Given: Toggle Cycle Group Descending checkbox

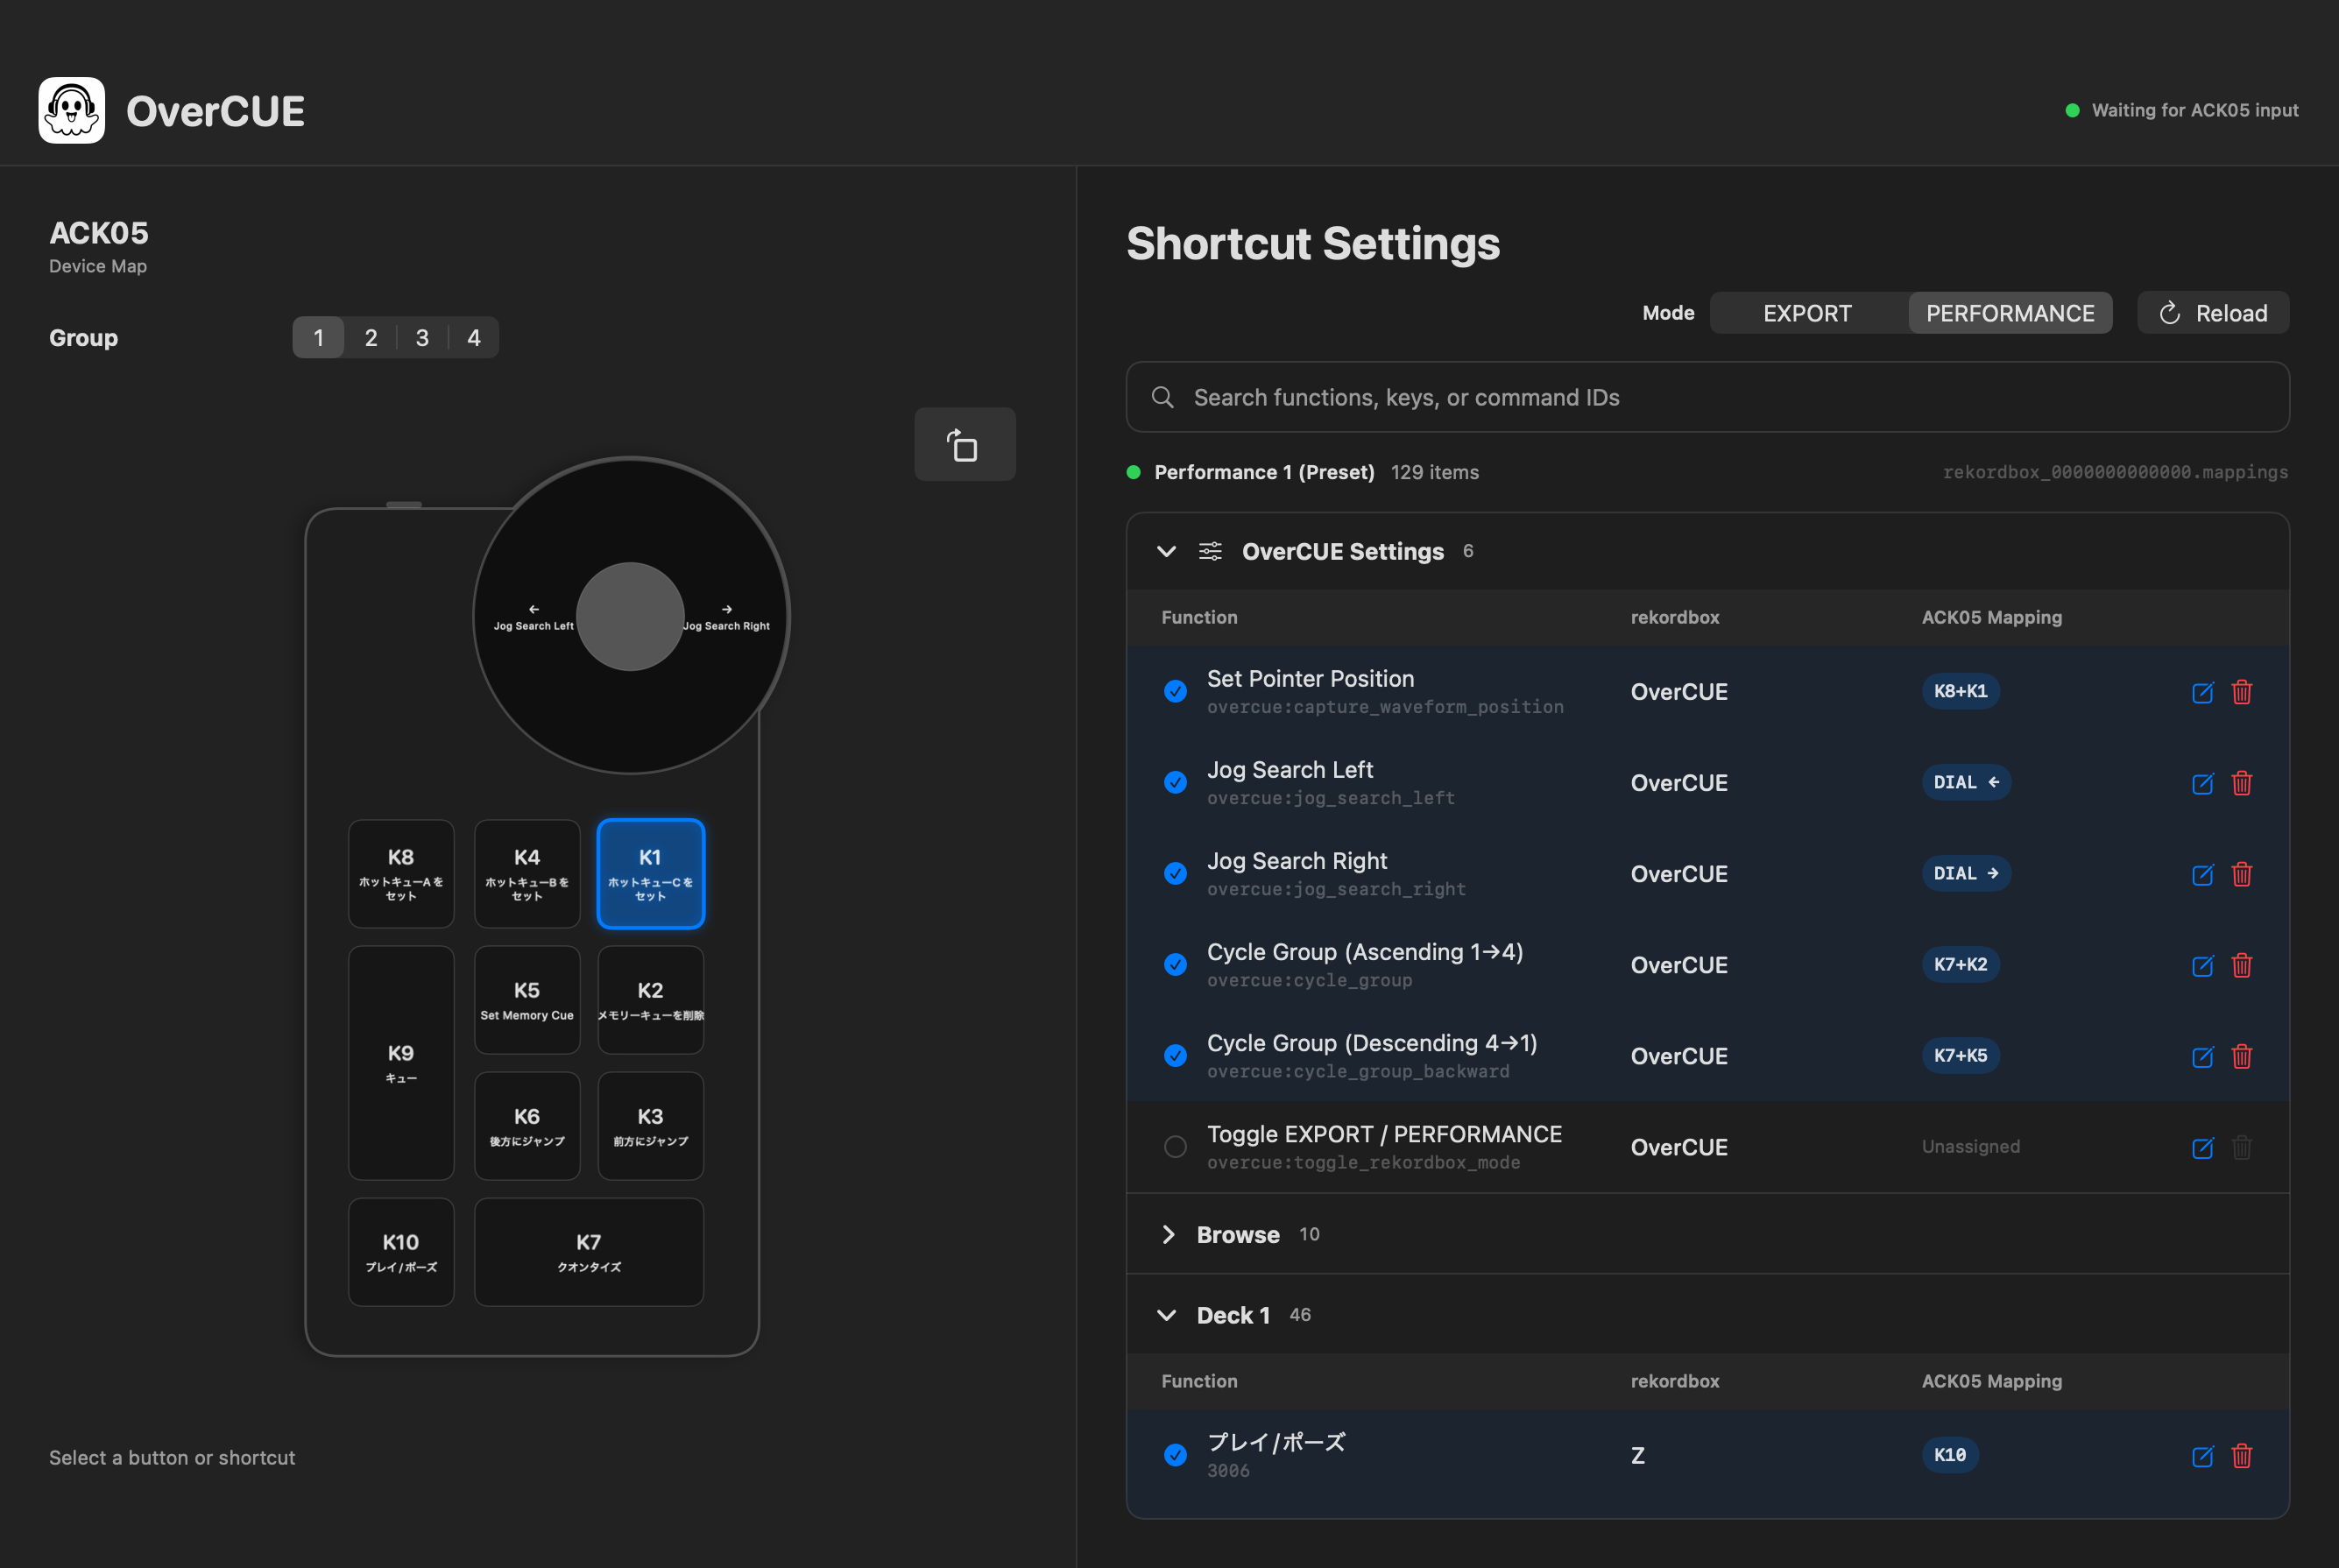Looking at the screenshot, I should coord(1175,1055).
